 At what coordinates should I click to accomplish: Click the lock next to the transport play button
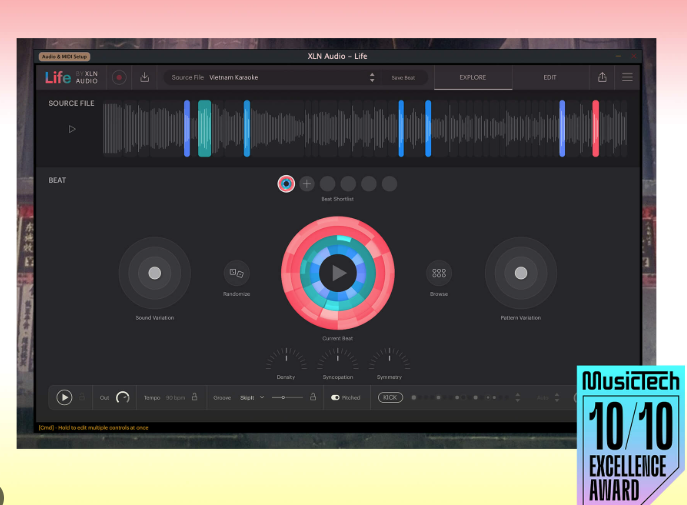pos(82,397)
